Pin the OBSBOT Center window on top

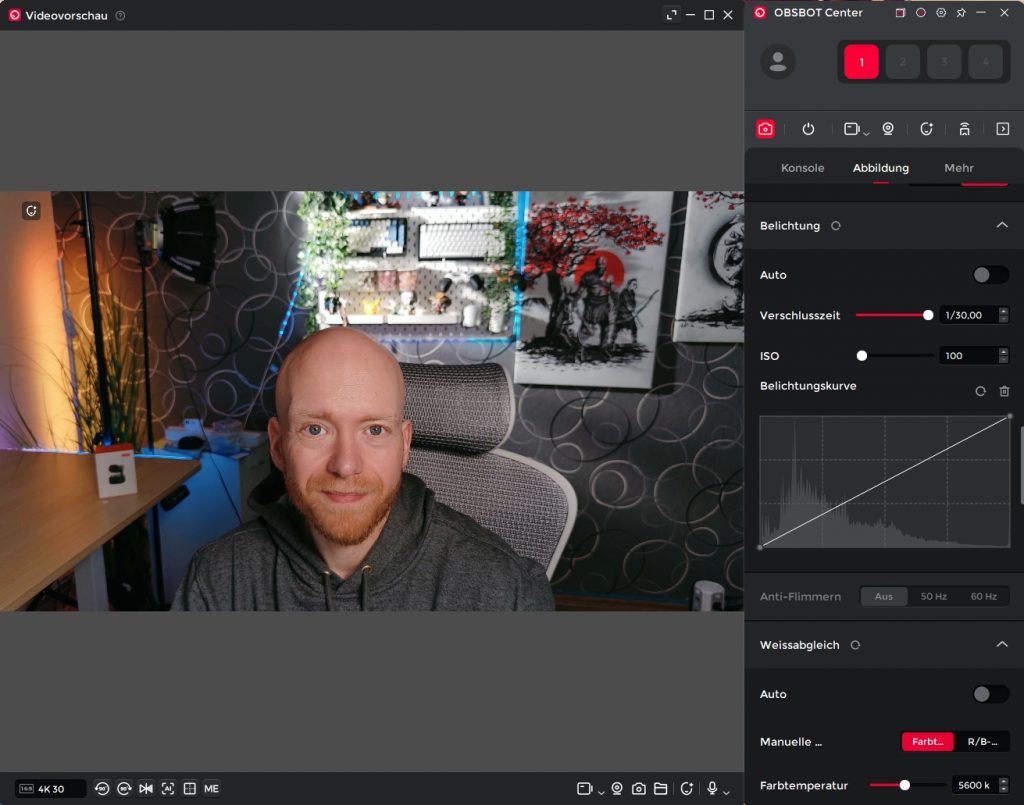961,12
